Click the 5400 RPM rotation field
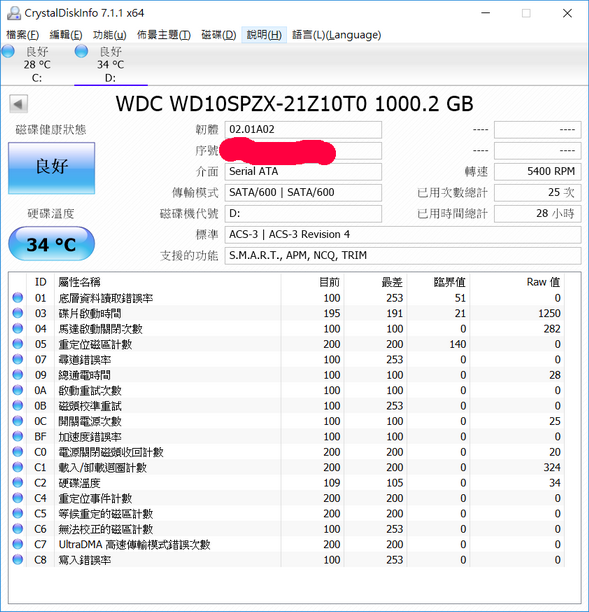 537,172
